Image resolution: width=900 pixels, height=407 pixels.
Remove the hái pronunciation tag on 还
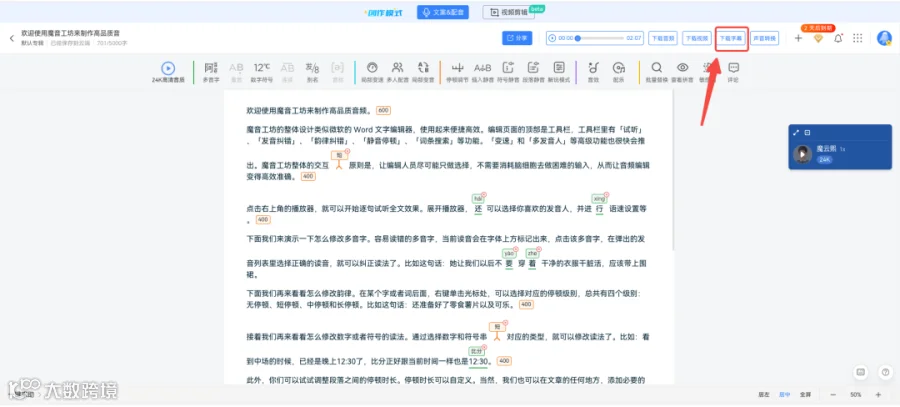pos(484,195)
